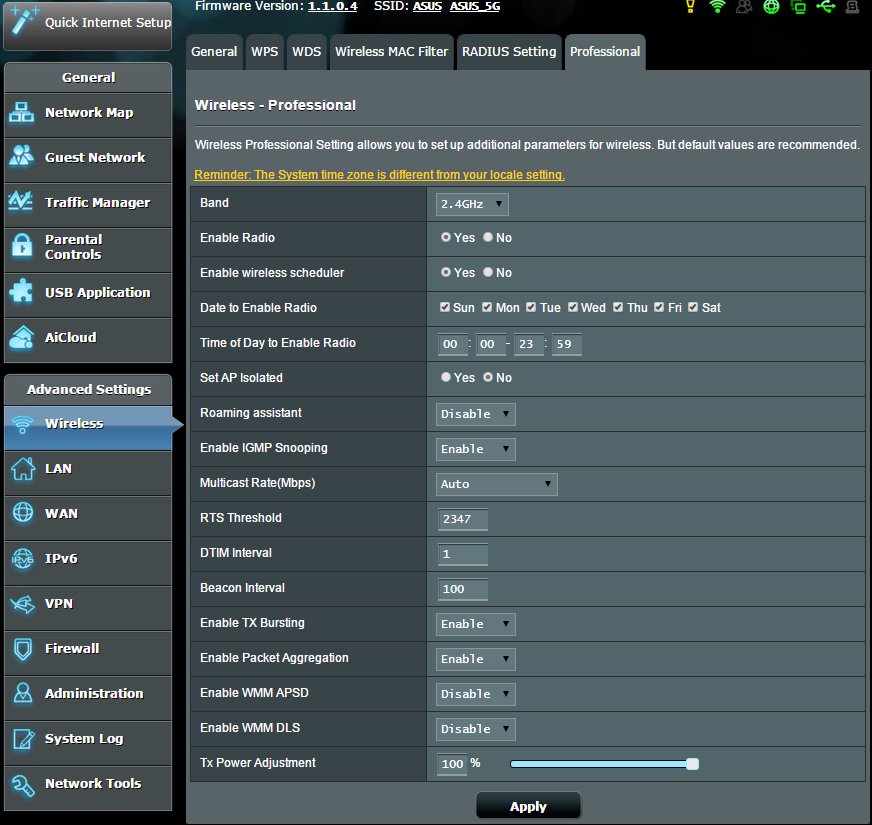Screen dimensions: 872x825
Task: Uncheck the Sat checkbox
Action: click(x=693, y=307)
